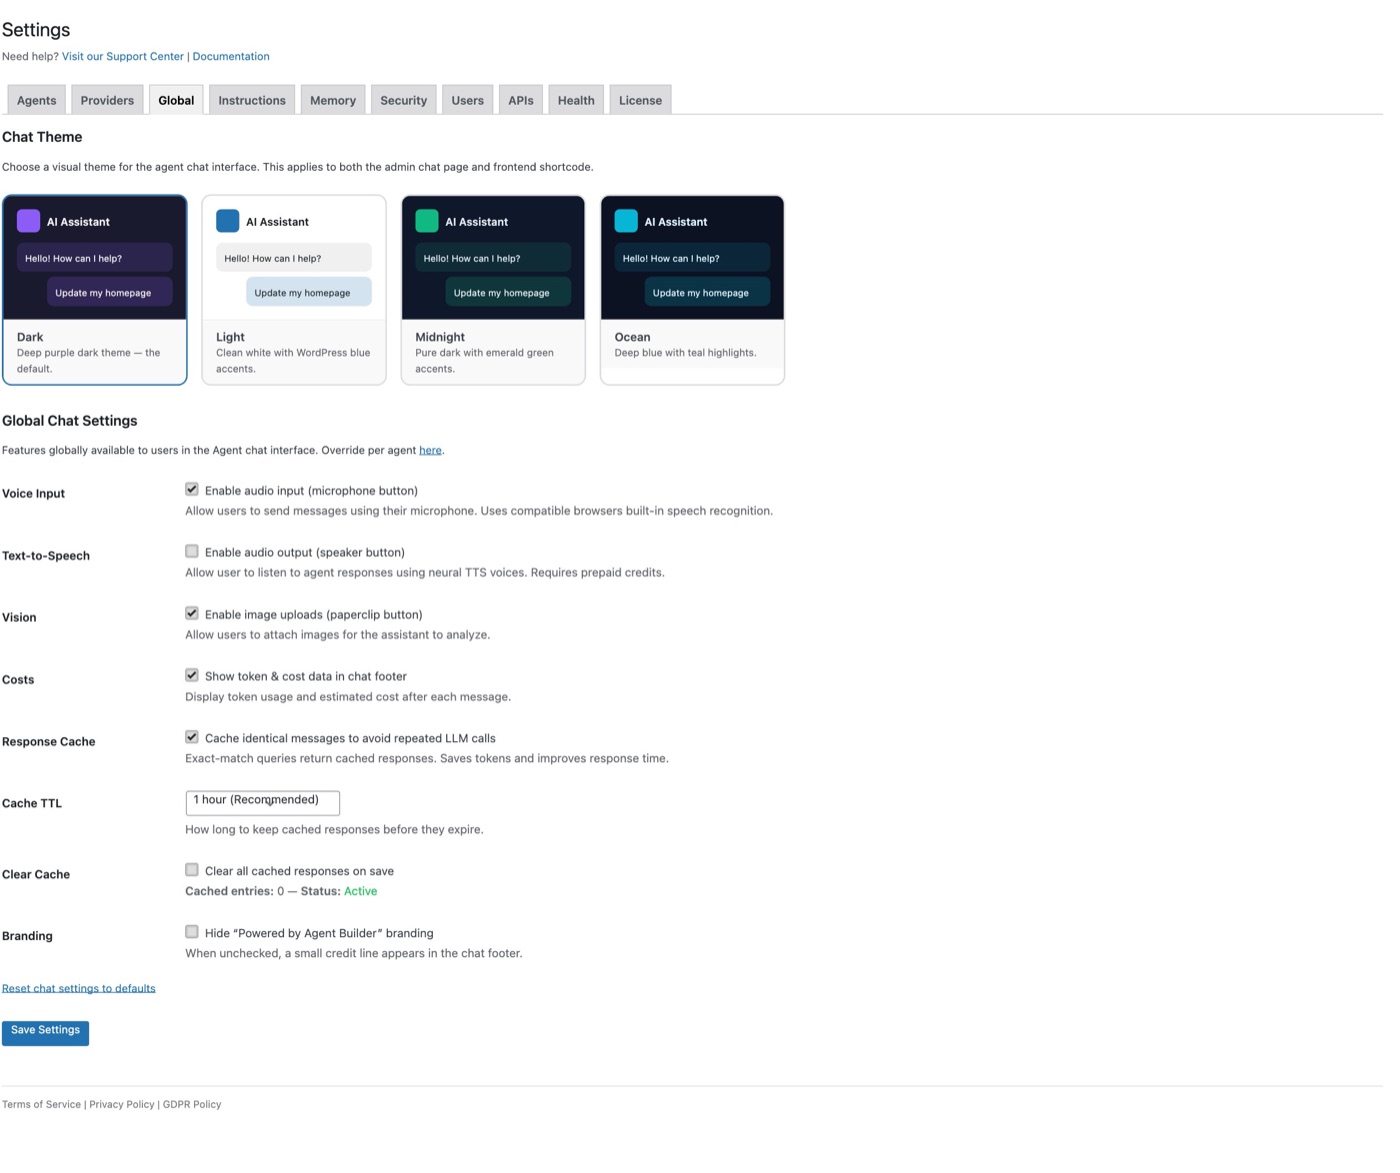Click Reset chat settings to defaults
This screenshot has width=1400, height=1173.
tap(79, 989)
